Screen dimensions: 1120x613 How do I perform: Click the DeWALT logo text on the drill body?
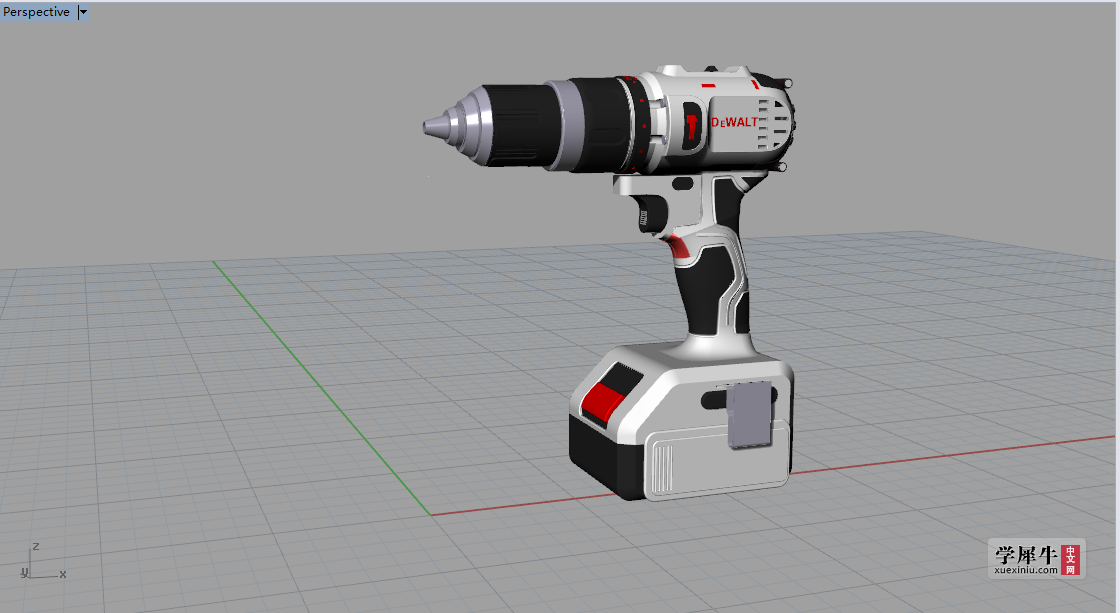tap(734, 122)
